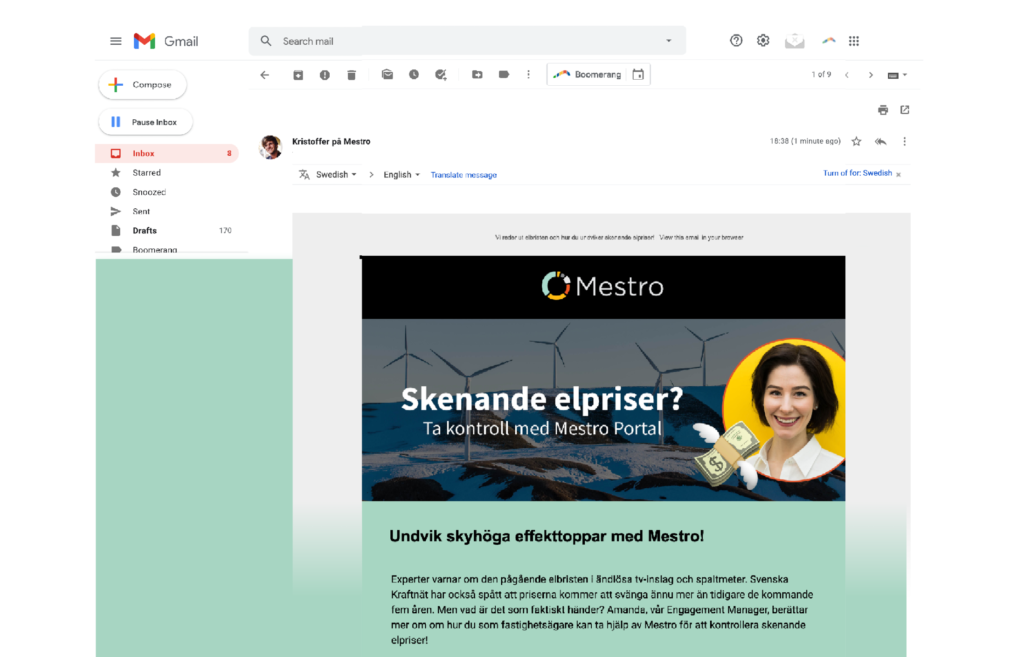The height and width of the screenshot is (657, 1024).
Task: Open the Inbox folder
Action: 143,153
